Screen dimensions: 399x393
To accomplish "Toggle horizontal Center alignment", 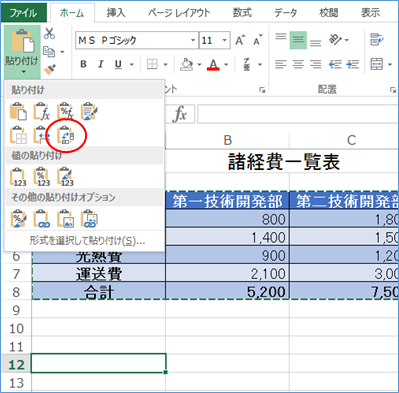I will point(298,64).
